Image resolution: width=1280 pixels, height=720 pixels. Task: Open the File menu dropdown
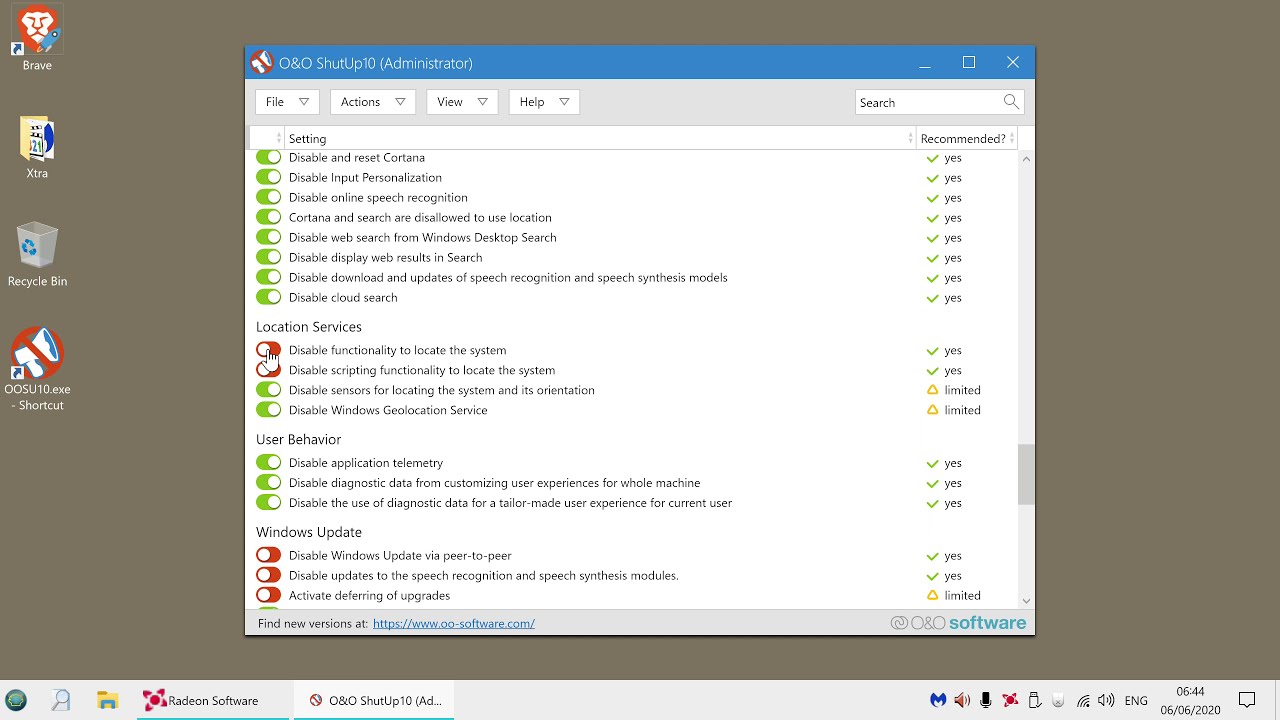tap(287, 102)
